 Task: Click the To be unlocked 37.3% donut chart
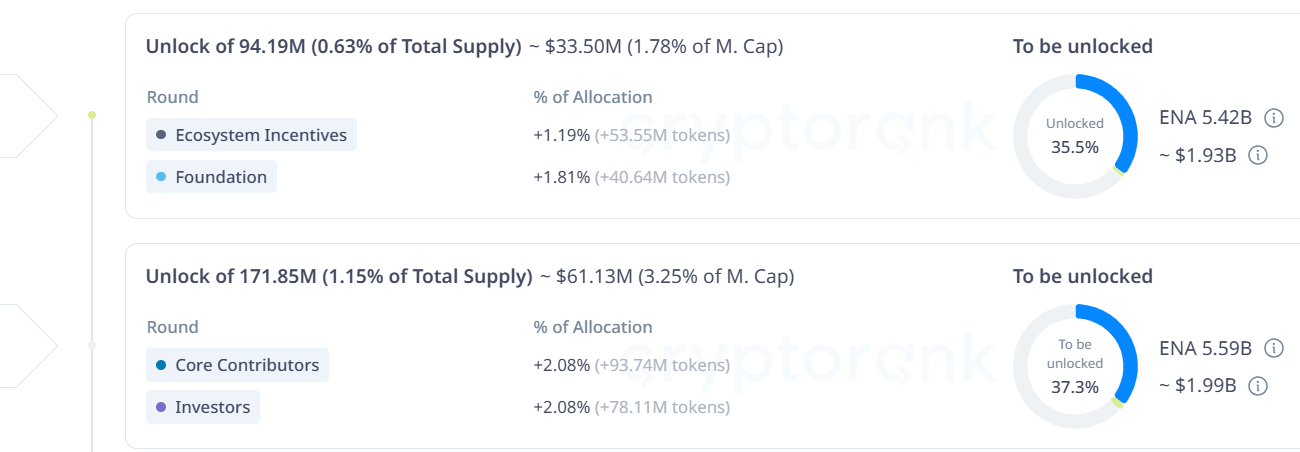pyautogui.click(x=1075, y=366)
